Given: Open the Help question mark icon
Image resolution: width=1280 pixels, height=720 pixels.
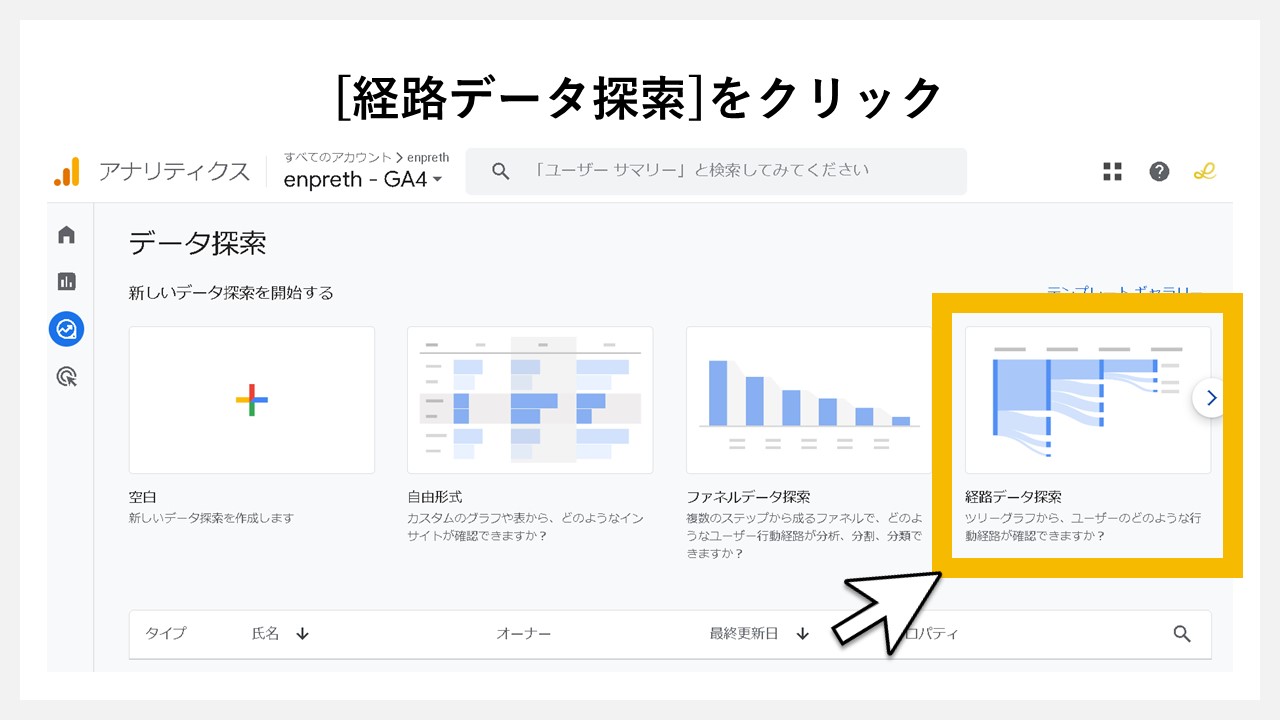Looking at the screenshot, I should point(1158,171).
